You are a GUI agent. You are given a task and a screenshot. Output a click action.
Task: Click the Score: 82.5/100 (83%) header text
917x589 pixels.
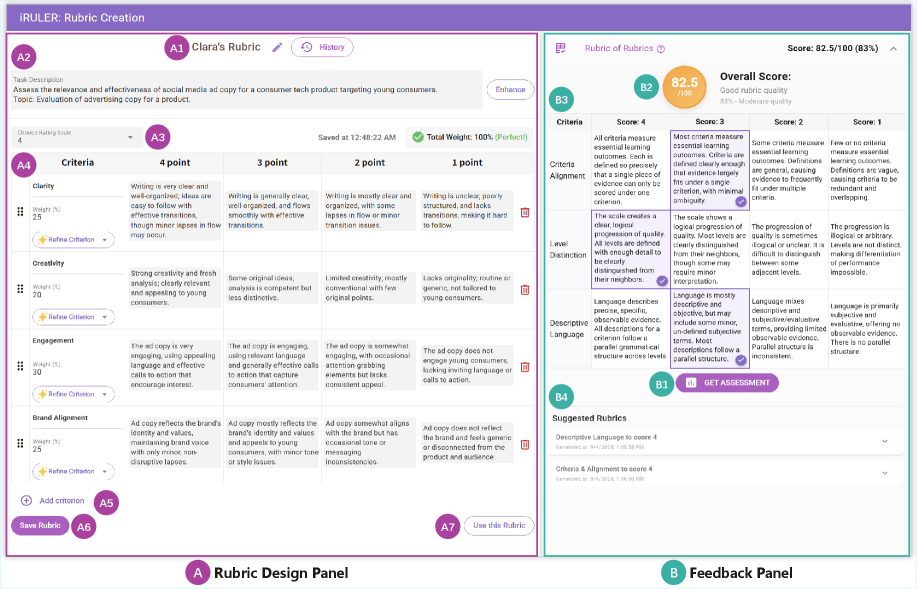832,49
